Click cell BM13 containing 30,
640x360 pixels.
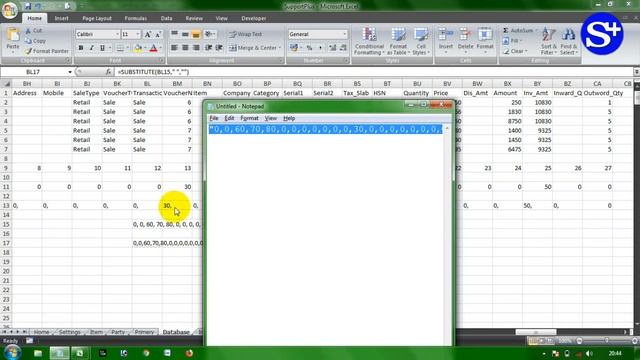tap(177, 206)
